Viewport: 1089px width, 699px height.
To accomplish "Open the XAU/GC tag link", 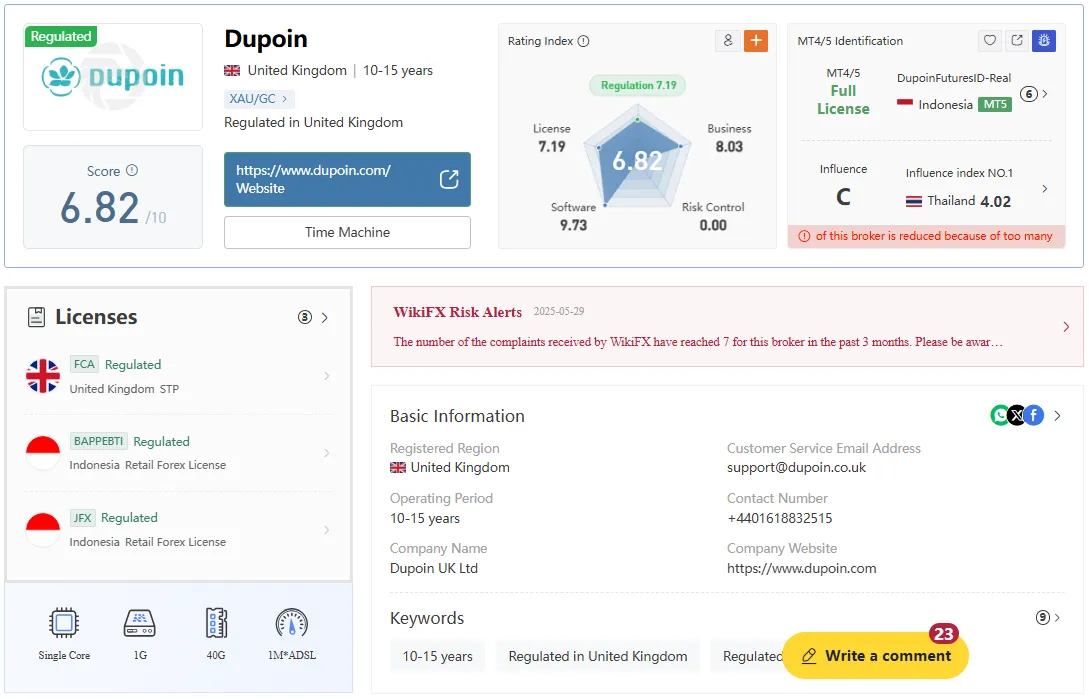I will pyautogui.click(x=258, y=99).
